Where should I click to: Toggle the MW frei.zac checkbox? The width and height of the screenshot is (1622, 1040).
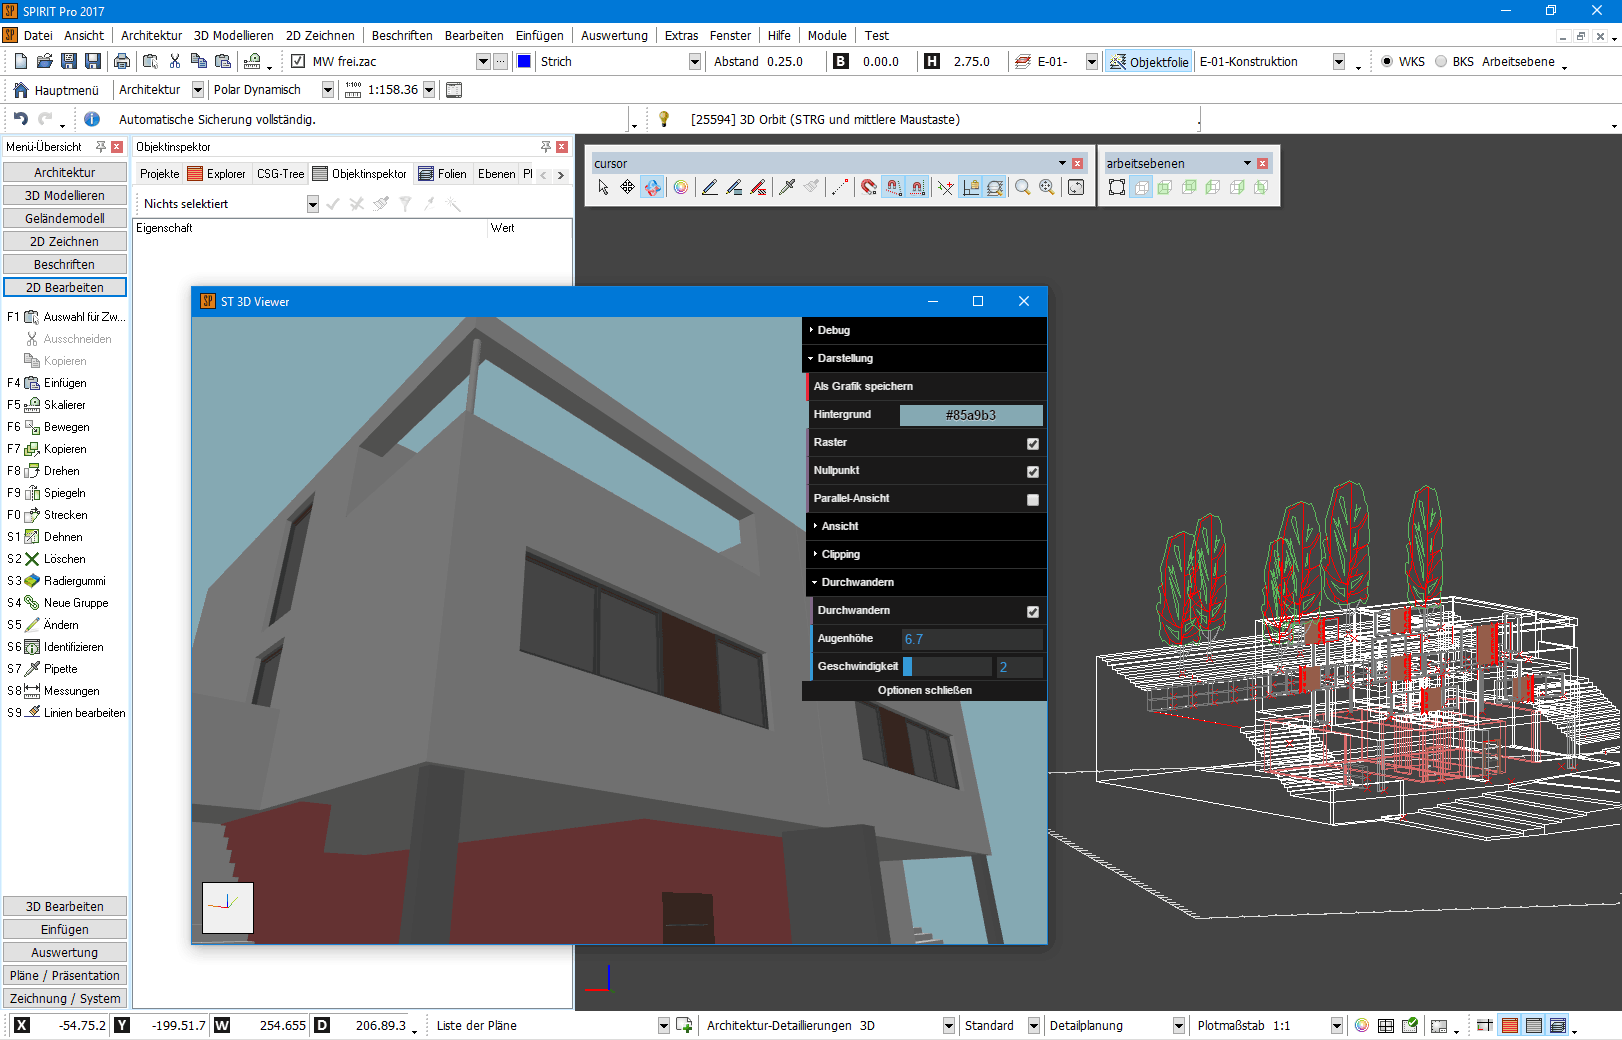point(298,61)
